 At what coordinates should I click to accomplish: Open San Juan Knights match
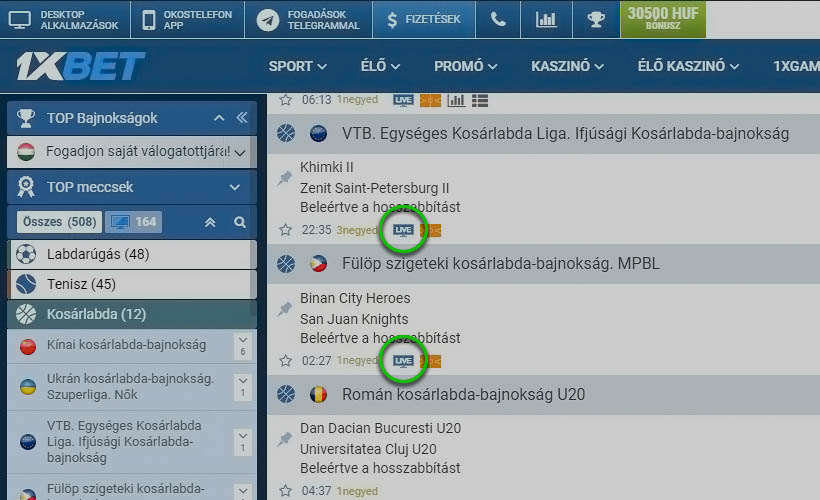[354, 319]
